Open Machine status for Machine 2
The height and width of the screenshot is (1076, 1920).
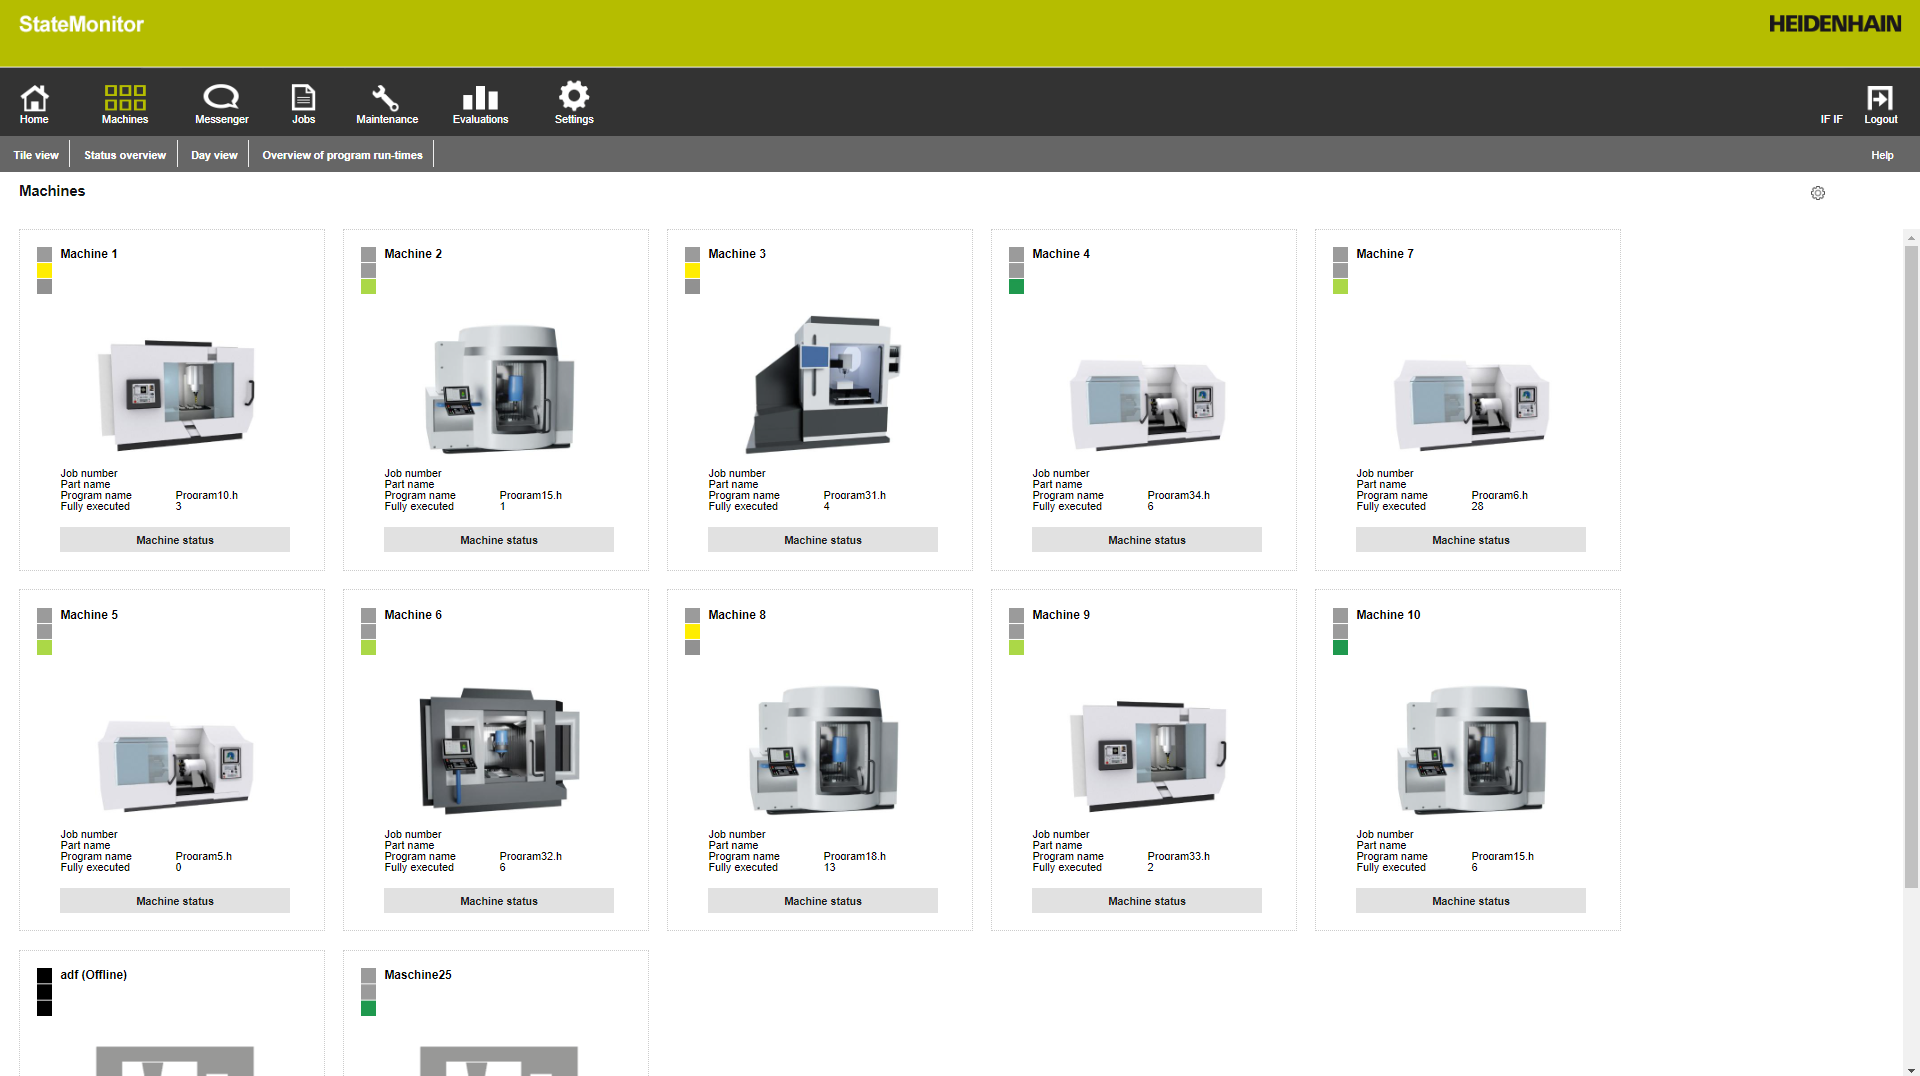499,540
